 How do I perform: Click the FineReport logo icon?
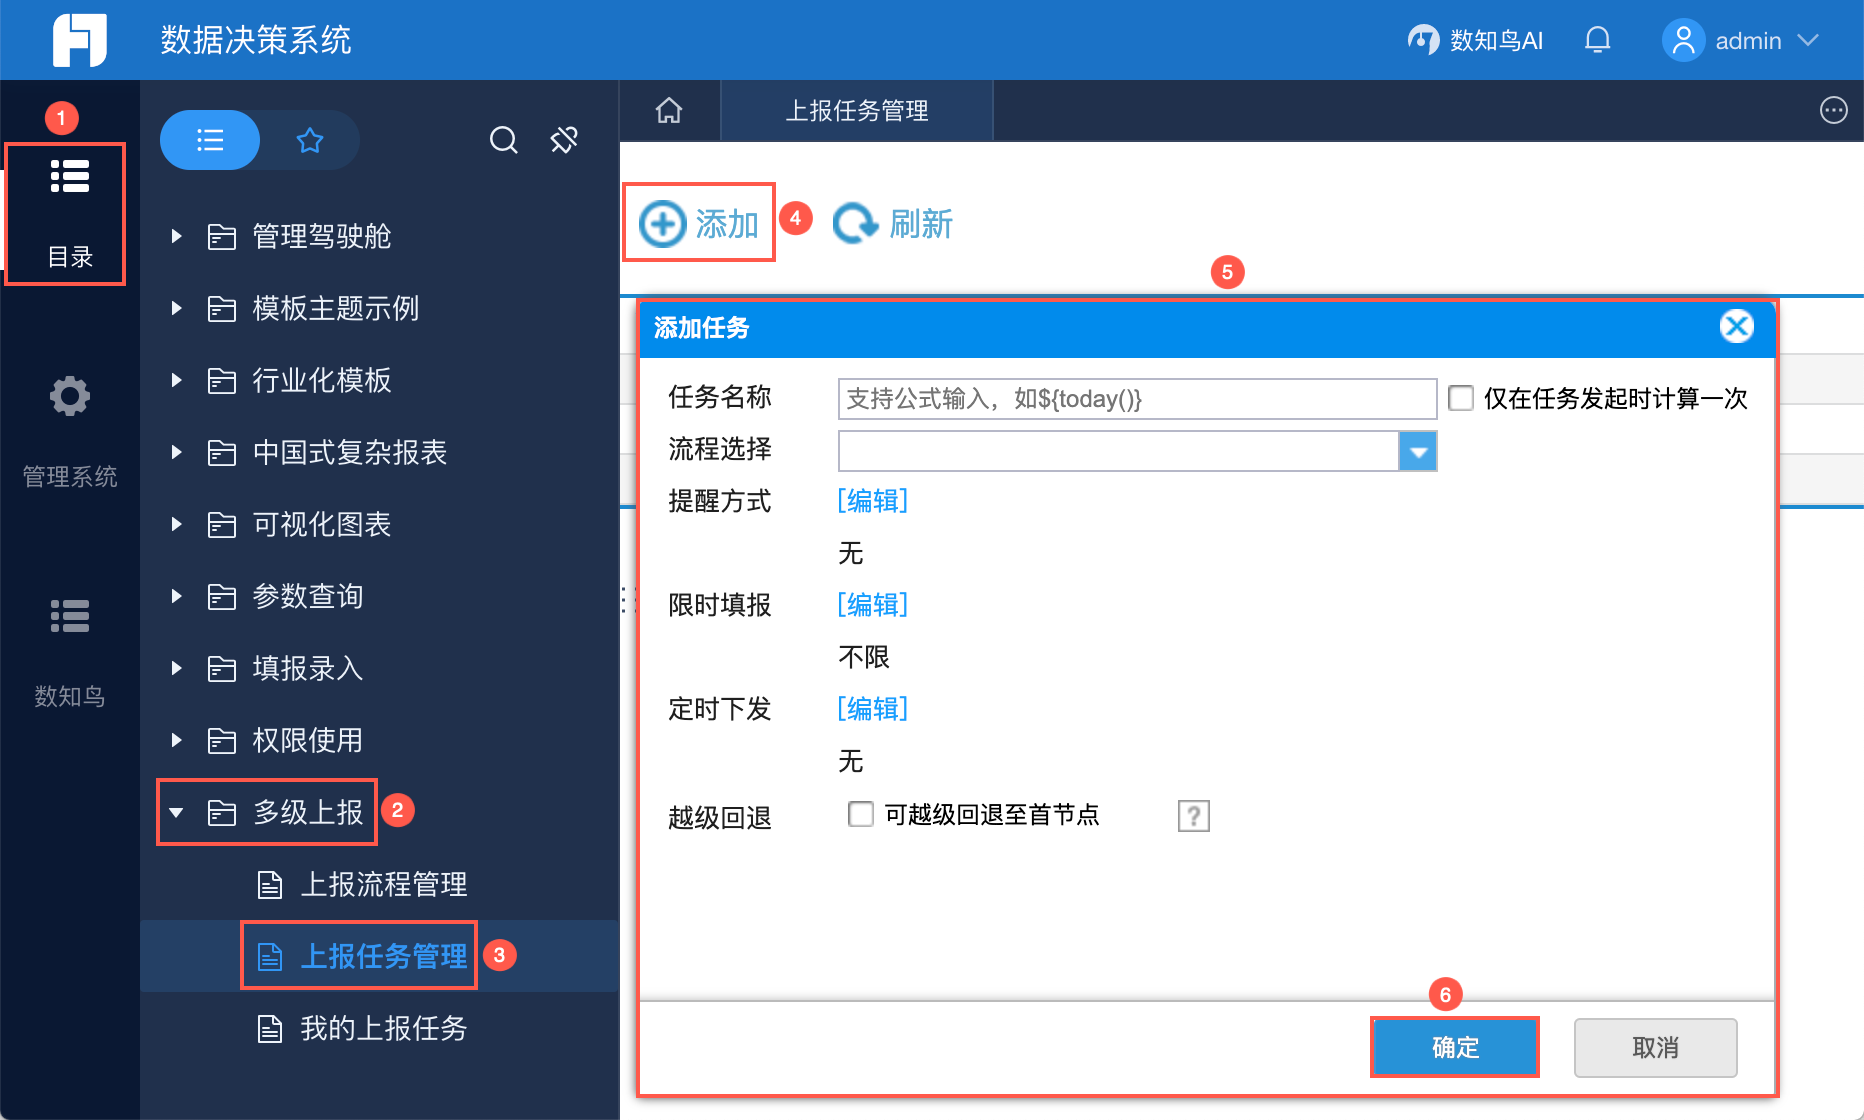point(80,40)
